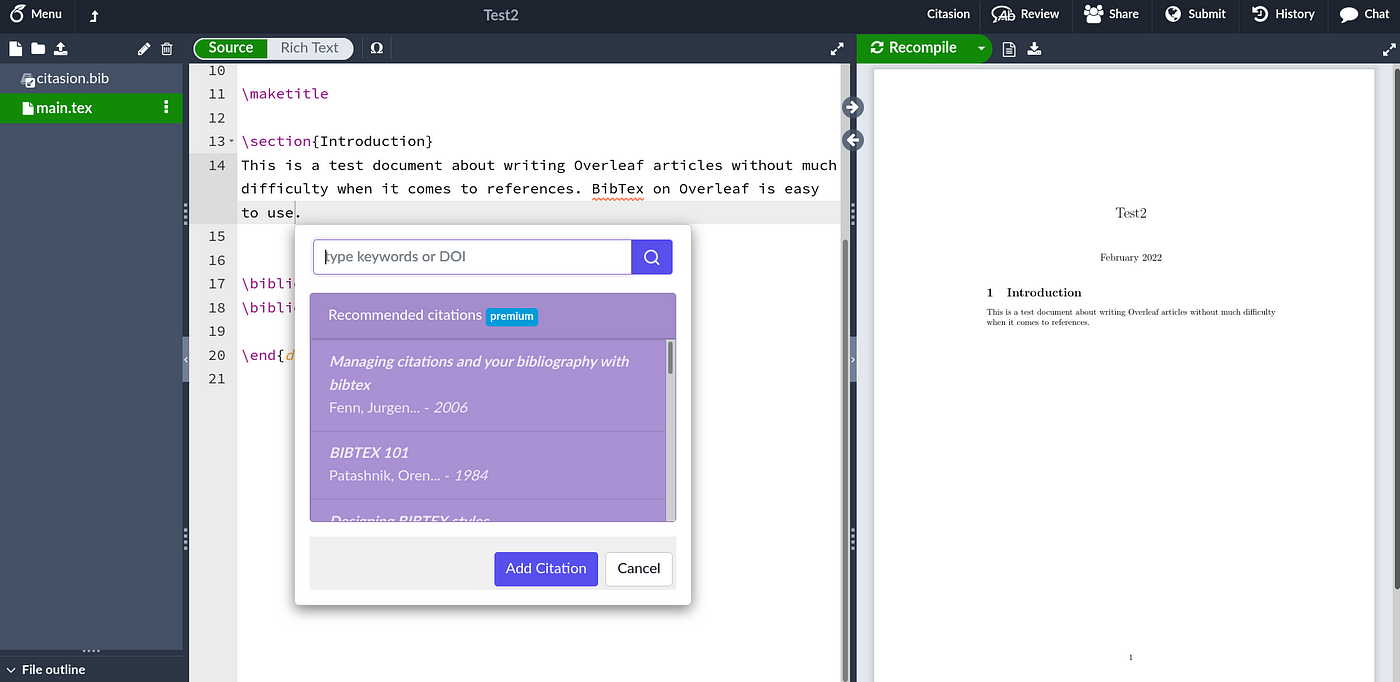Image resolution: width=1400 pixels, height=682 pixels.
Task: Collapse the file tree sidebar handle
Action: (x=186, y=359)
